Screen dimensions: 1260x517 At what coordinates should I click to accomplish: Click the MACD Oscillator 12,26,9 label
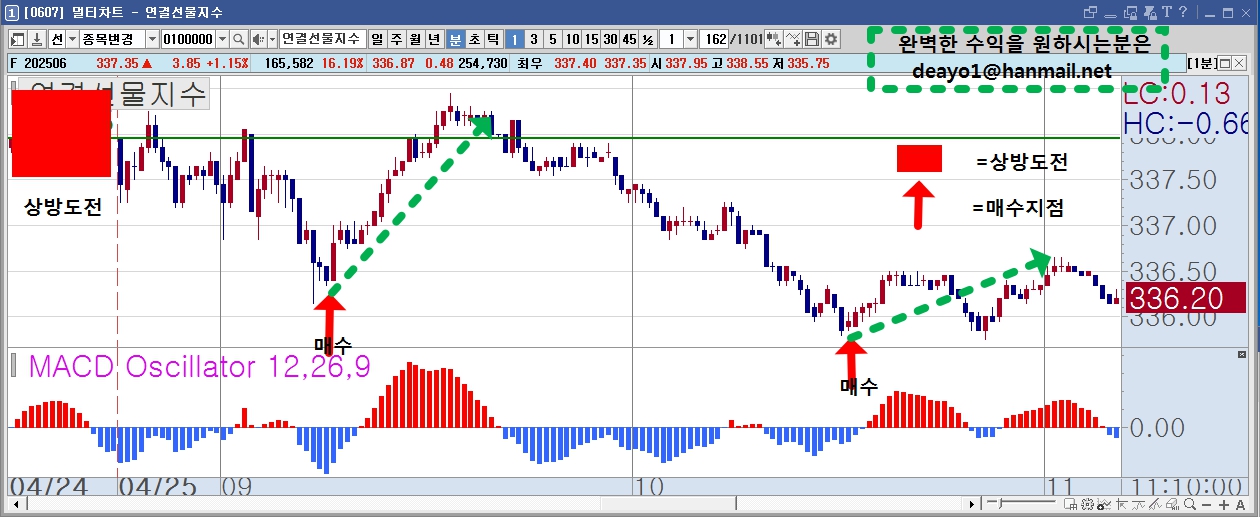tap(200, 366)
